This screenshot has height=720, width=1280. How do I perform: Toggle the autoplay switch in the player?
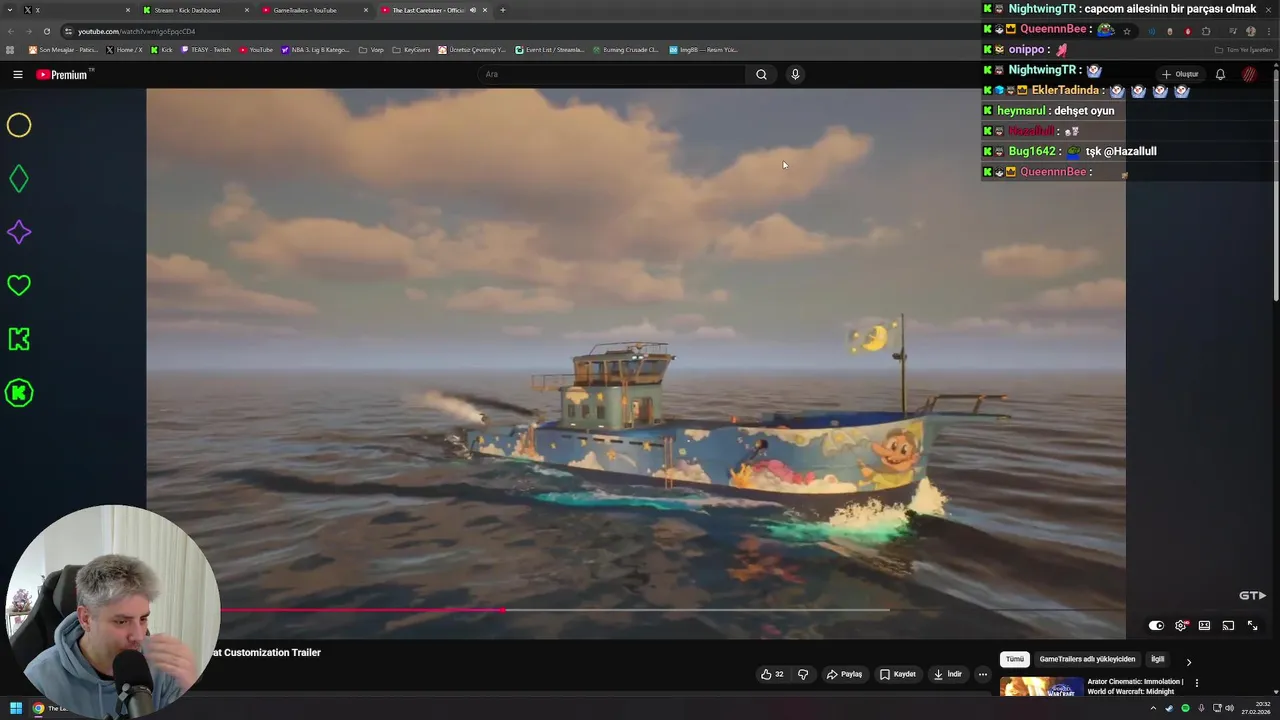click(1156, 625)
